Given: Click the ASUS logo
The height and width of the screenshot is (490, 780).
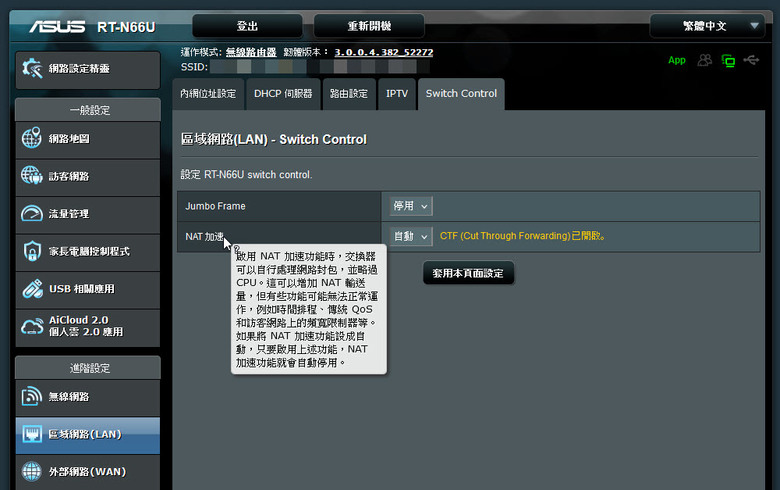Looking at the screenshot, I should 57,27.
